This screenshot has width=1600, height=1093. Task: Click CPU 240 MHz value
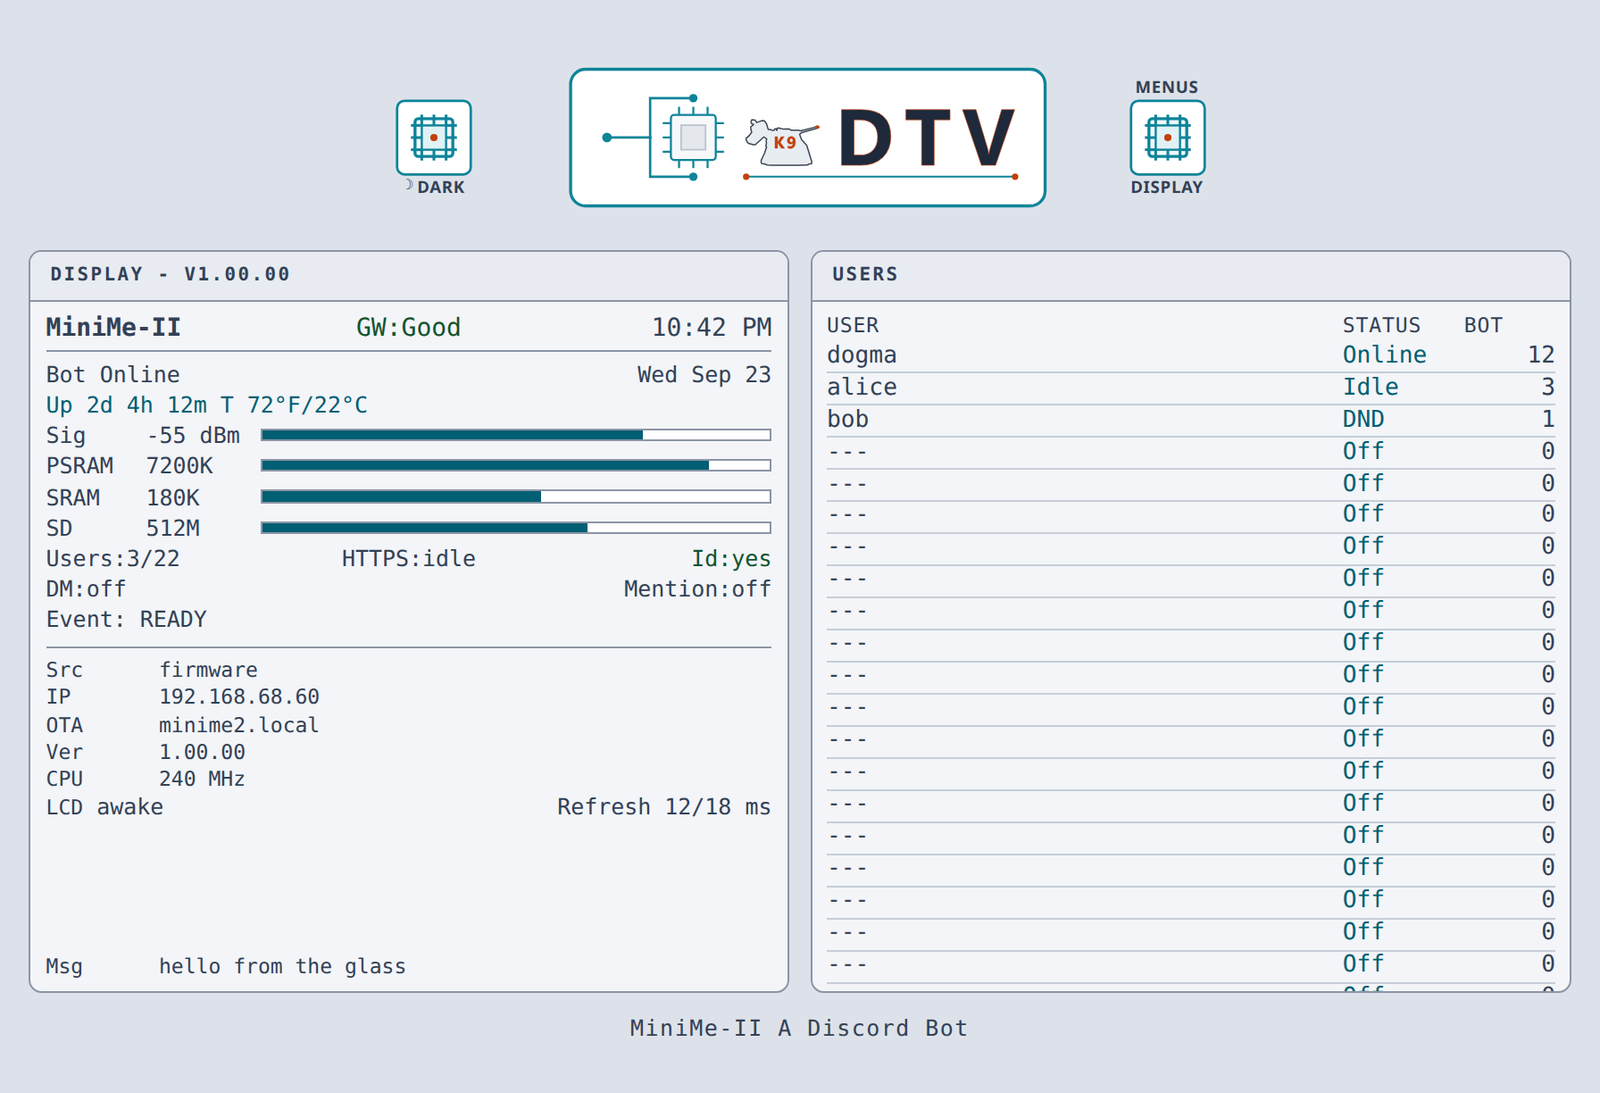click(202, 779)
